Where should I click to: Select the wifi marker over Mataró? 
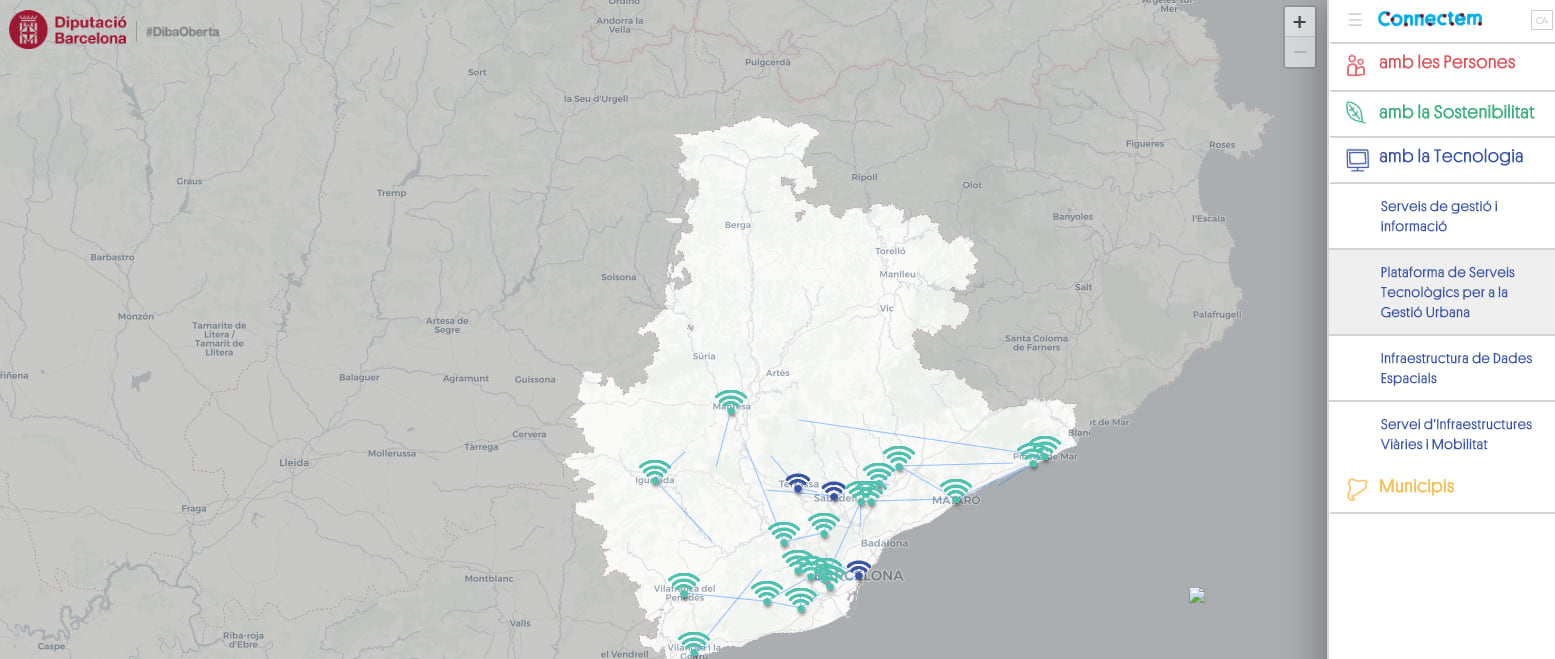956,491
